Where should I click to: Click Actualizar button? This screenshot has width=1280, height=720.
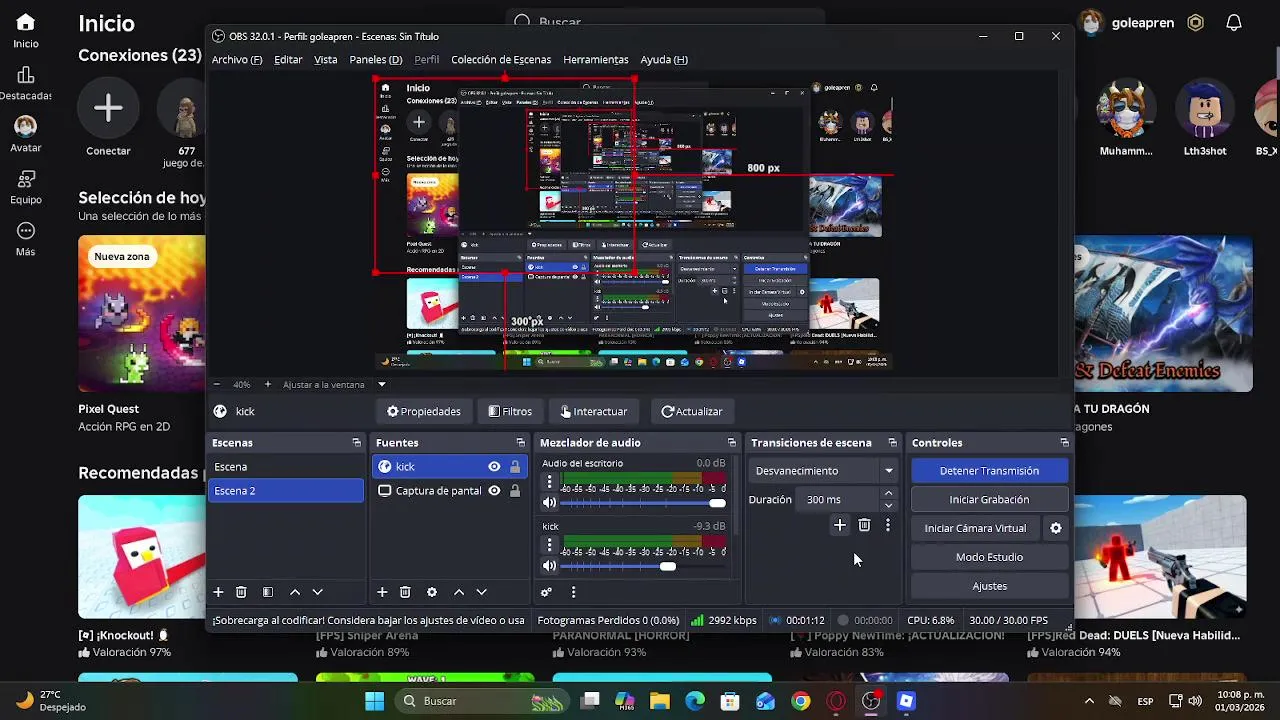pos(692,411)
